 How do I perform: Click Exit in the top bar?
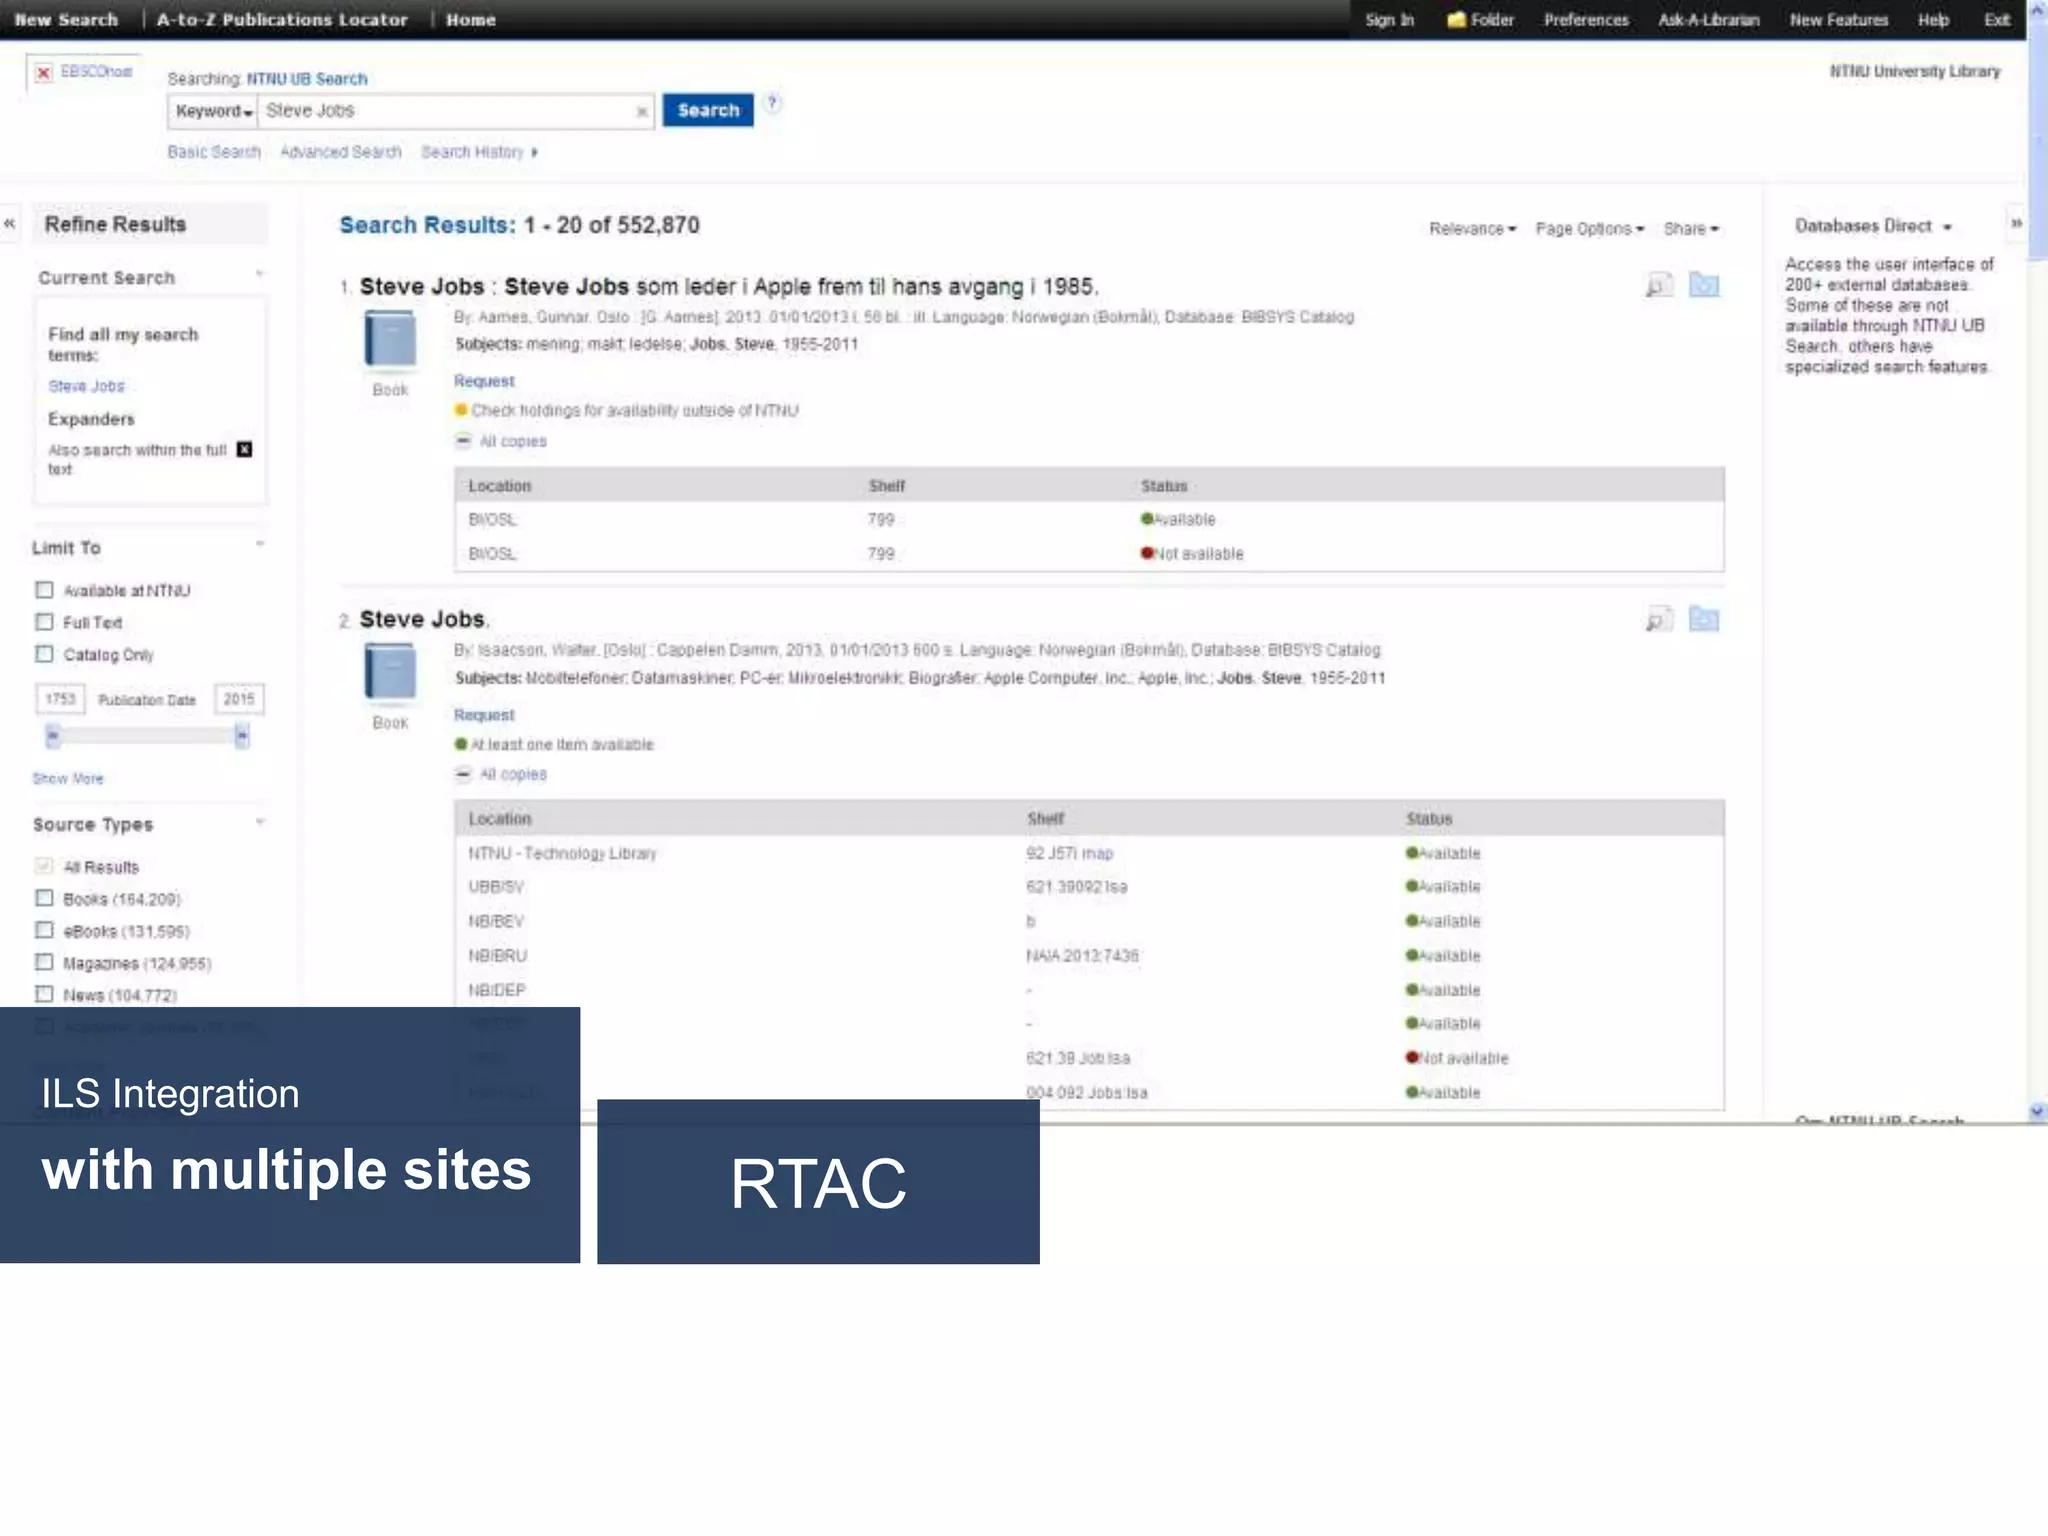(x=1997, y=20)
